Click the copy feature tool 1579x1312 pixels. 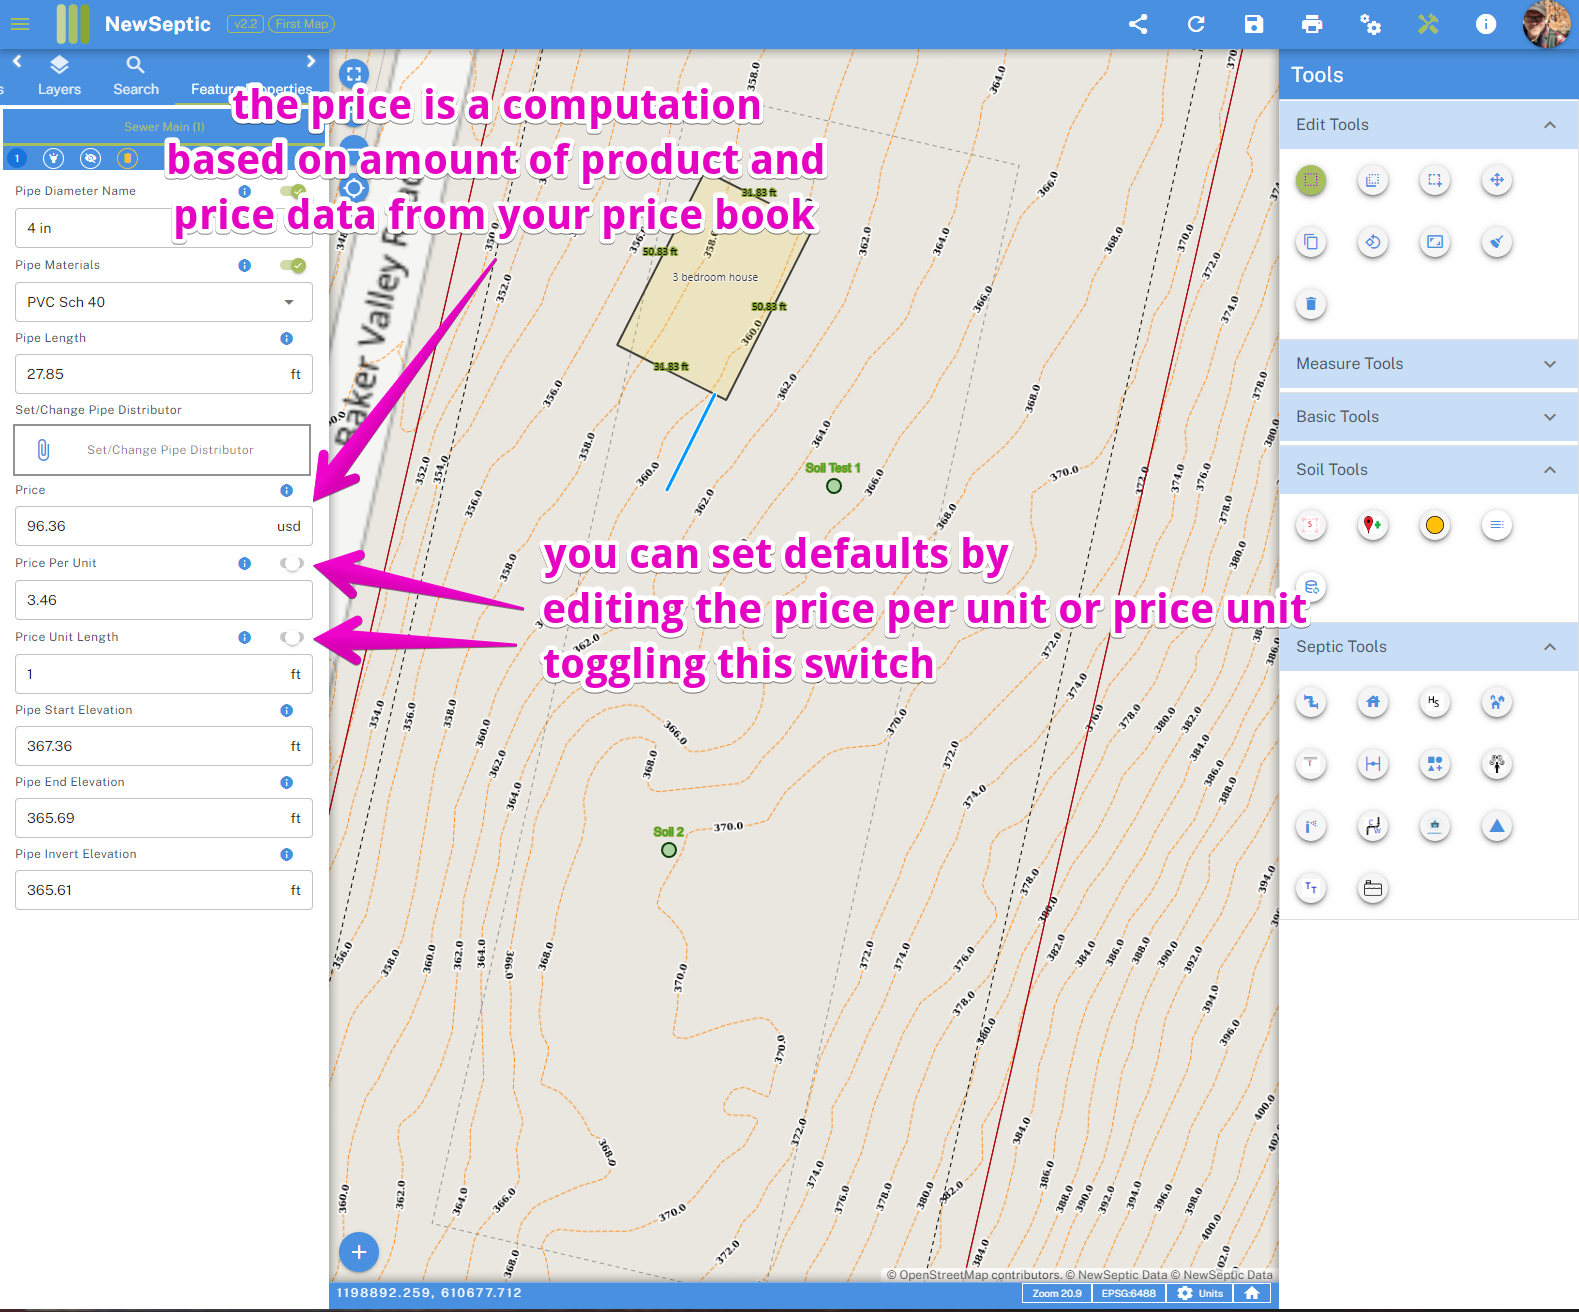[1310, 243]
